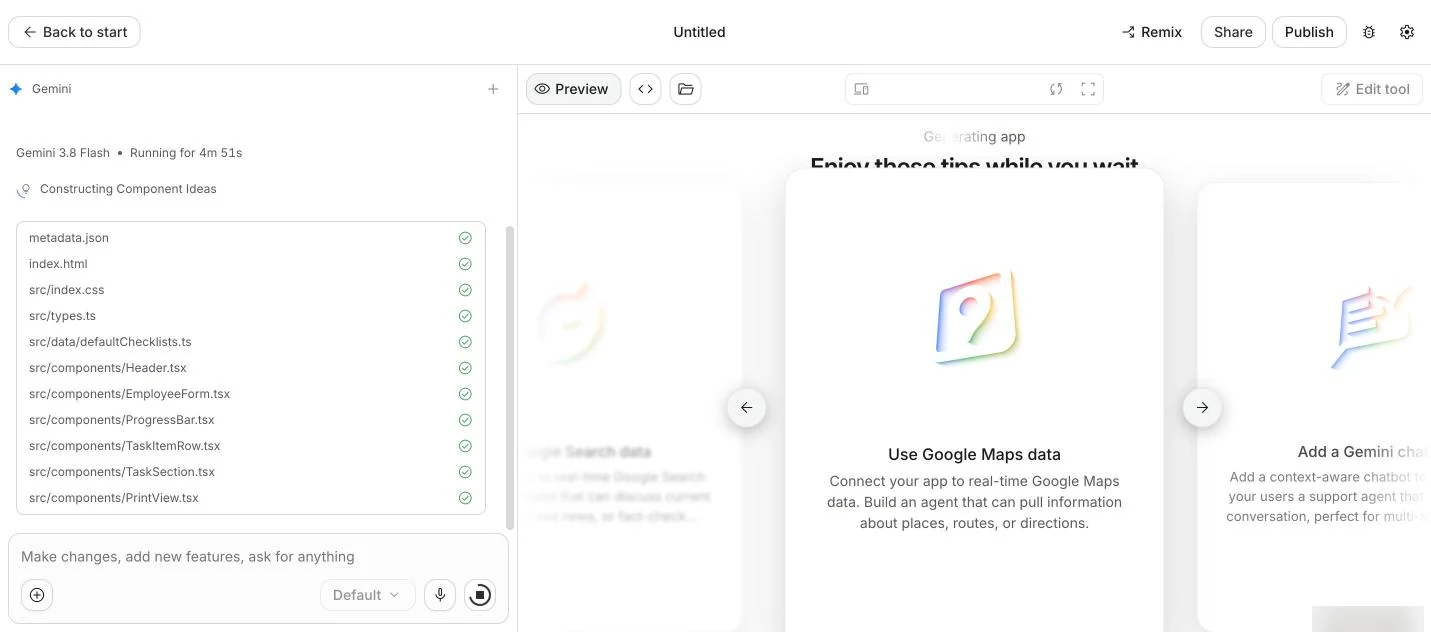Click the "Use Google Maps data" tip heading

(974, 454)
